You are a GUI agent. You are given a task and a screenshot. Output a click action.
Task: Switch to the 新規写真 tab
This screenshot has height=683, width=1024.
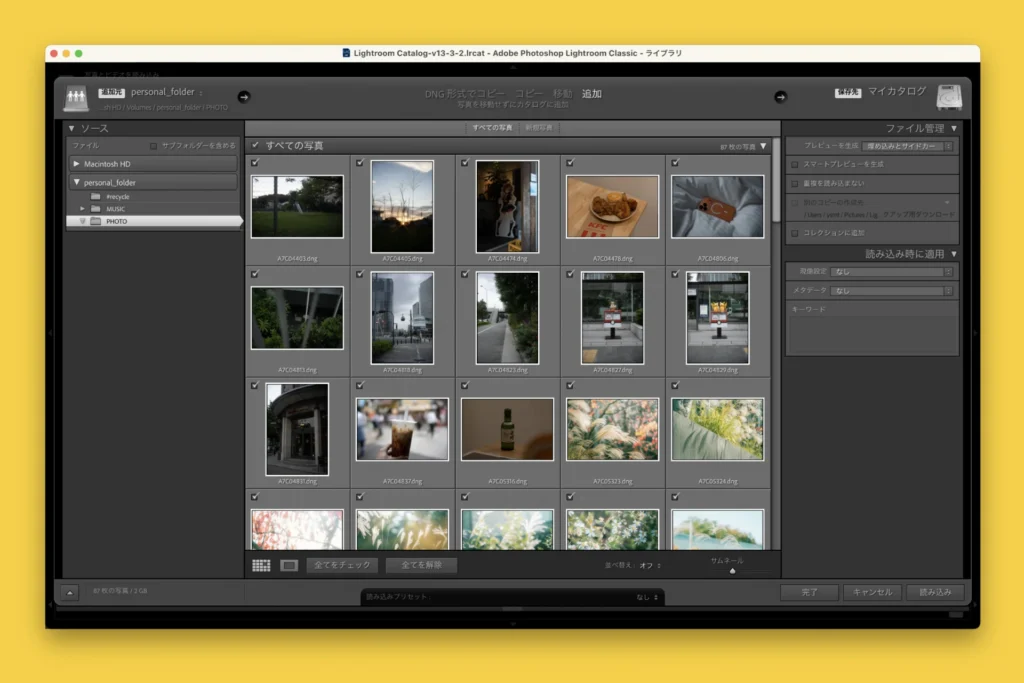pyautogui.click(x=539, y=128)
